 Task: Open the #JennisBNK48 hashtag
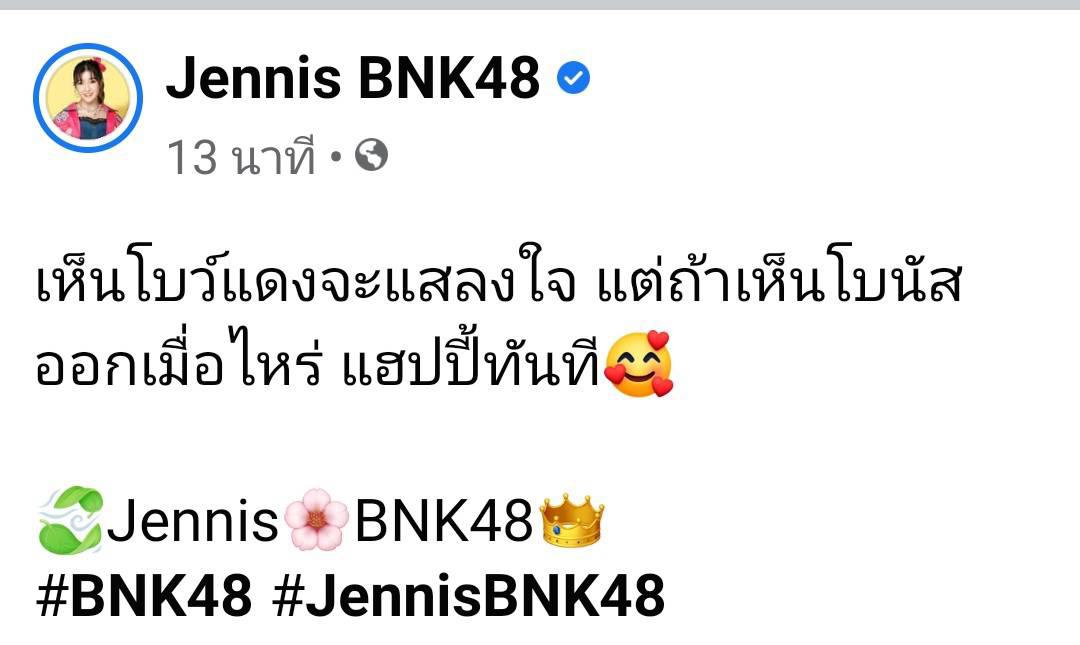[468, 596]
